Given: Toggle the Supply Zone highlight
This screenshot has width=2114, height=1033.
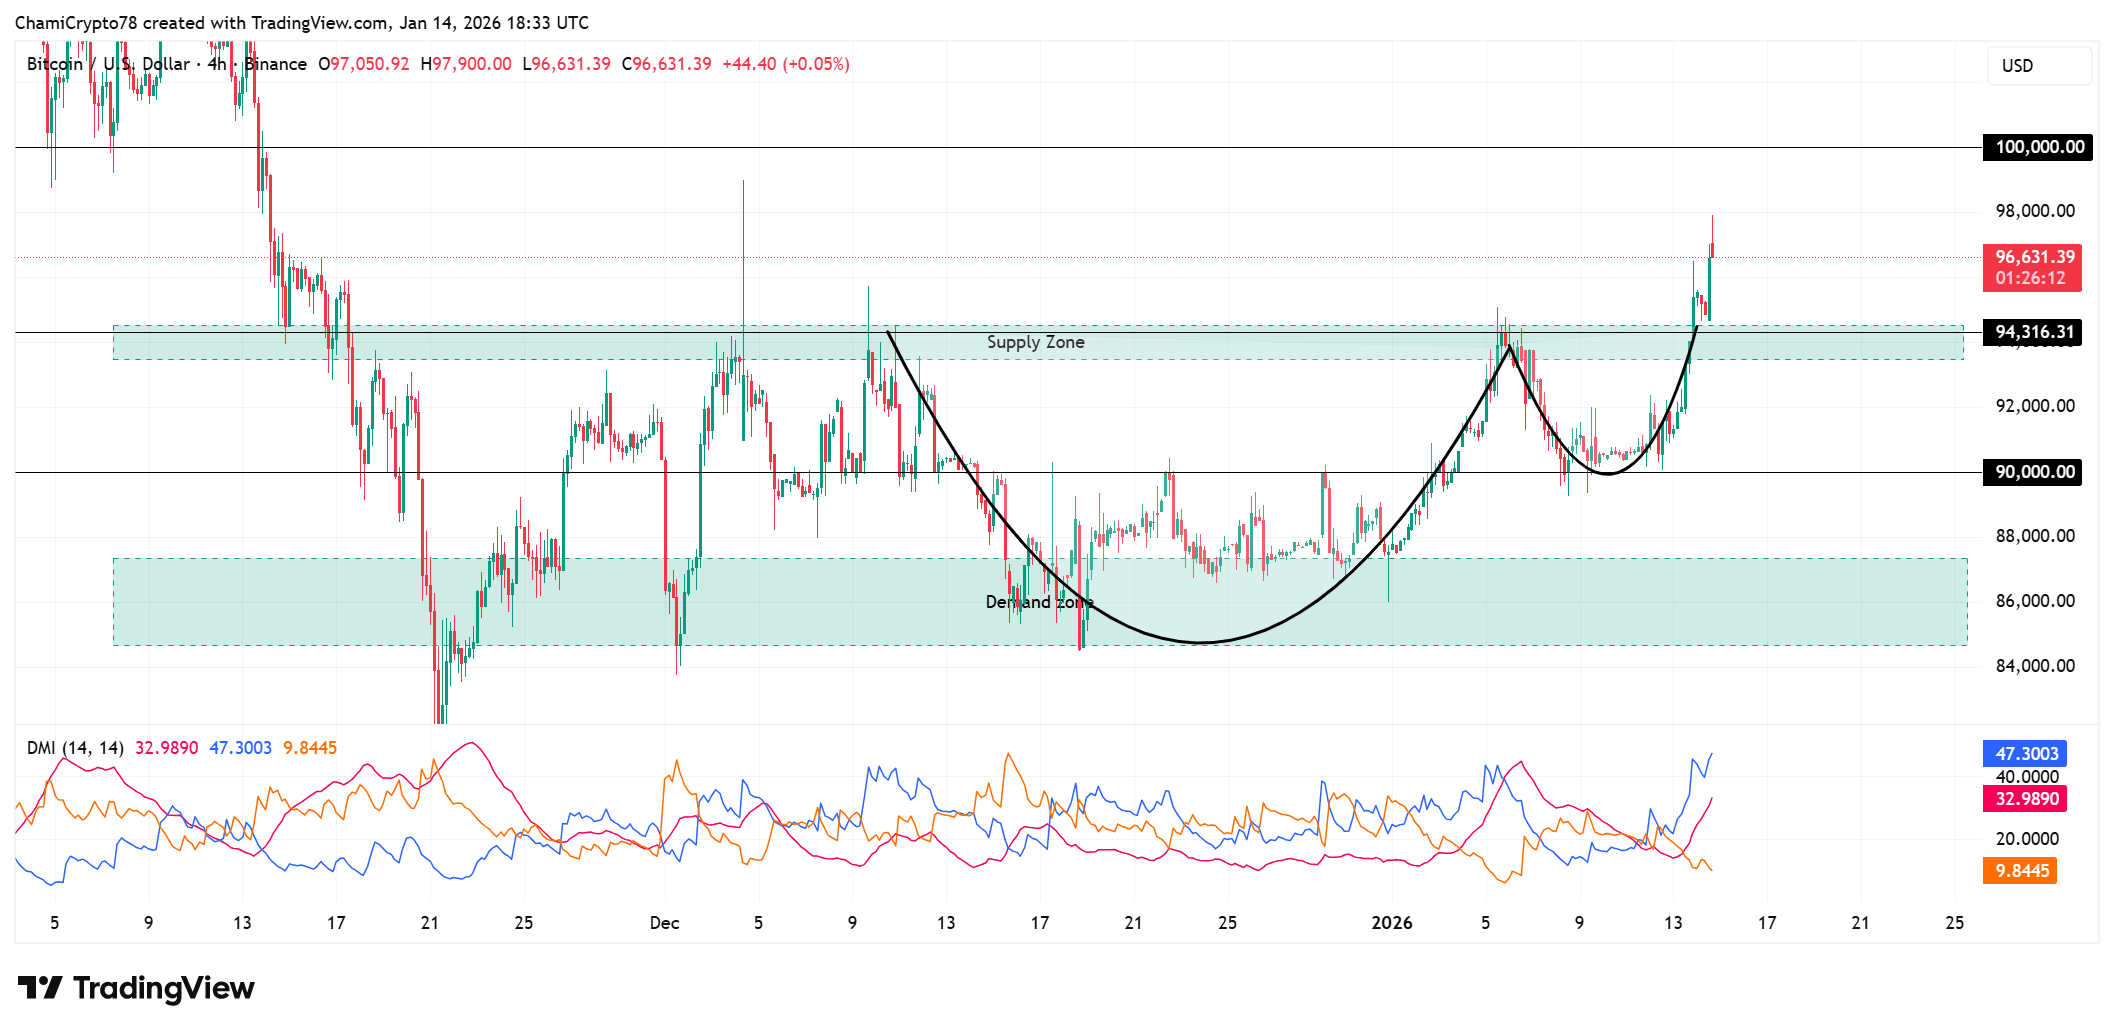Looking at the screenshot, I should pyautogui.click(x=1036, y=341).
